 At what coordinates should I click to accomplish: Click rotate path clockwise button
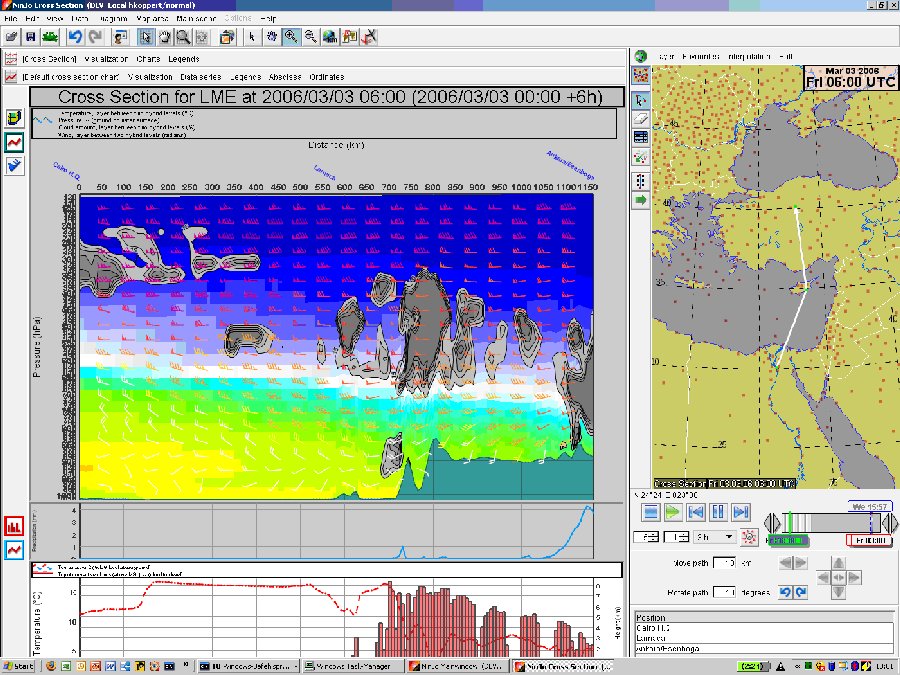pyautogui.click(x=801, y=592)
